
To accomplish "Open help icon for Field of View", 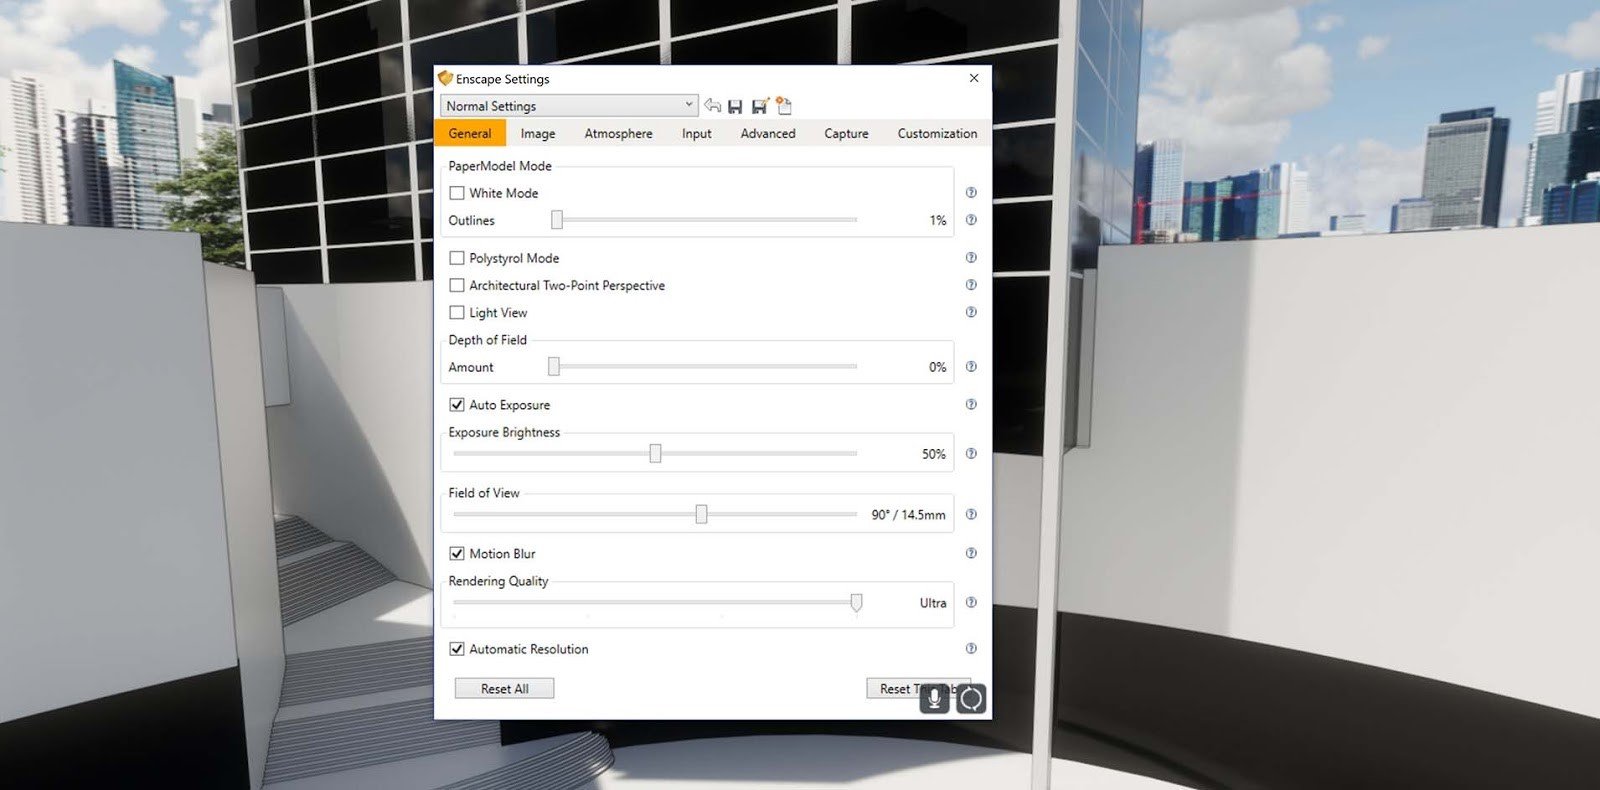I will [971, 515].
